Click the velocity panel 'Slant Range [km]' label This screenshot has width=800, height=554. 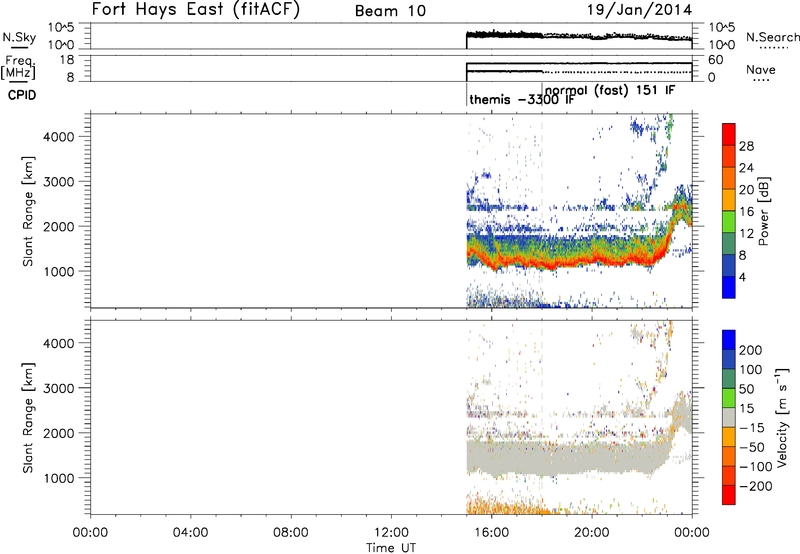pyautogui.click(x=28, y=418)
